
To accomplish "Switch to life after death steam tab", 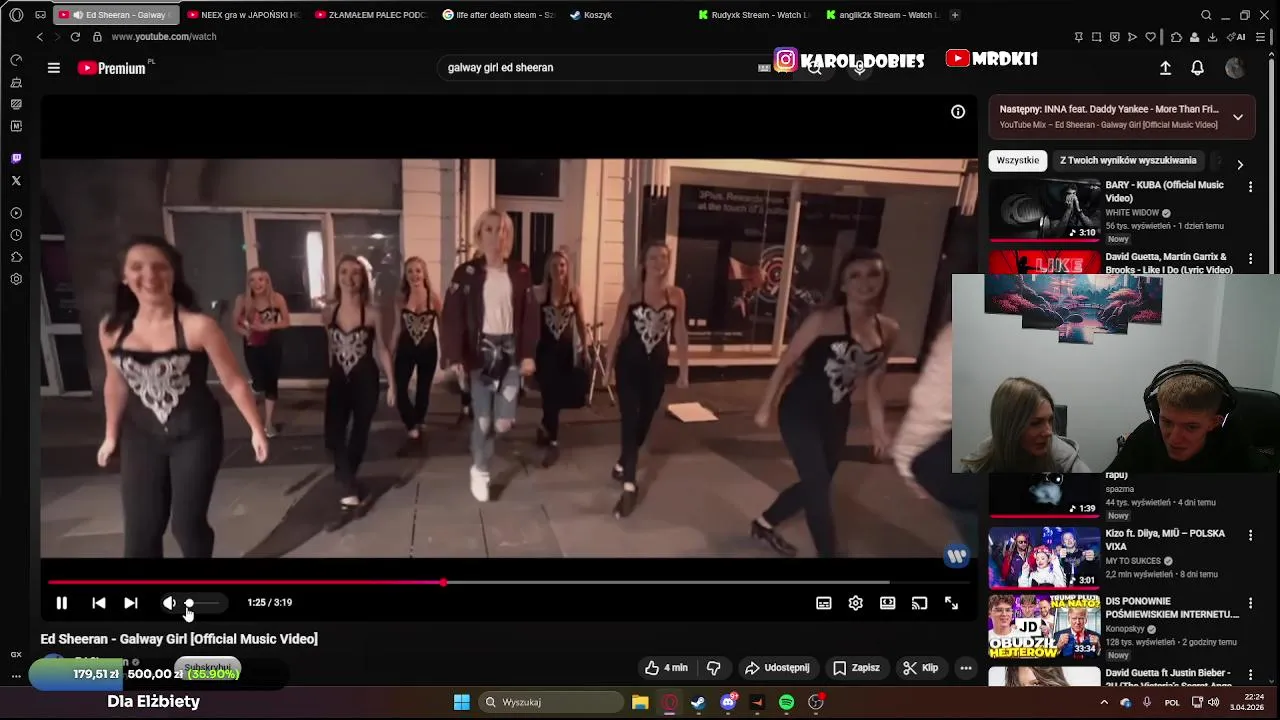I will click(x=499, y=15).
